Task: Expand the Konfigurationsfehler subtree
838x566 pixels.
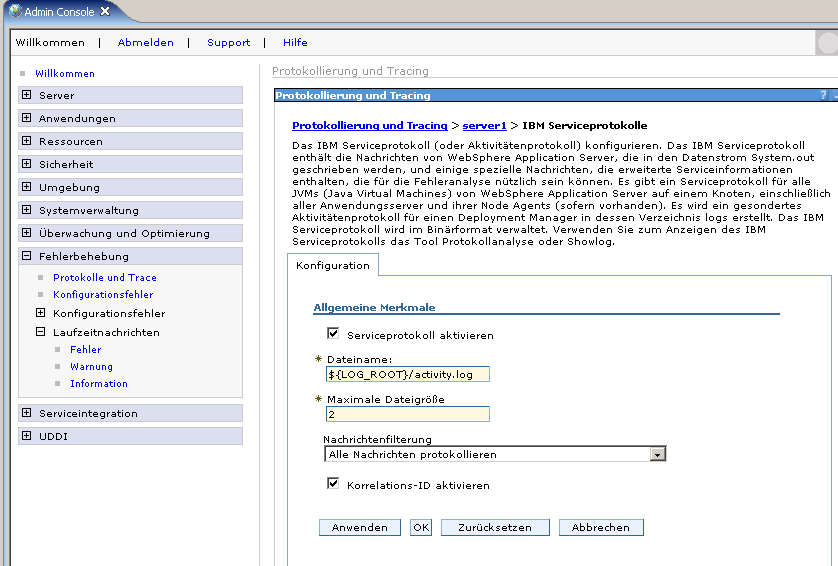Action: (x=40, y=313)
